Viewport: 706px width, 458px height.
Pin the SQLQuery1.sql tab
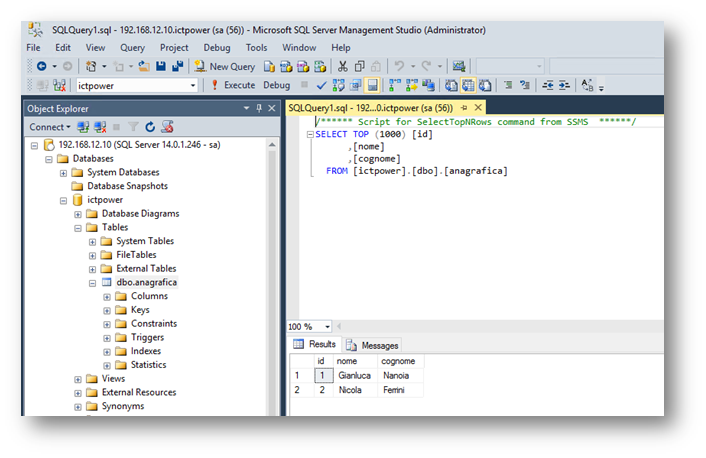point(464,108)
